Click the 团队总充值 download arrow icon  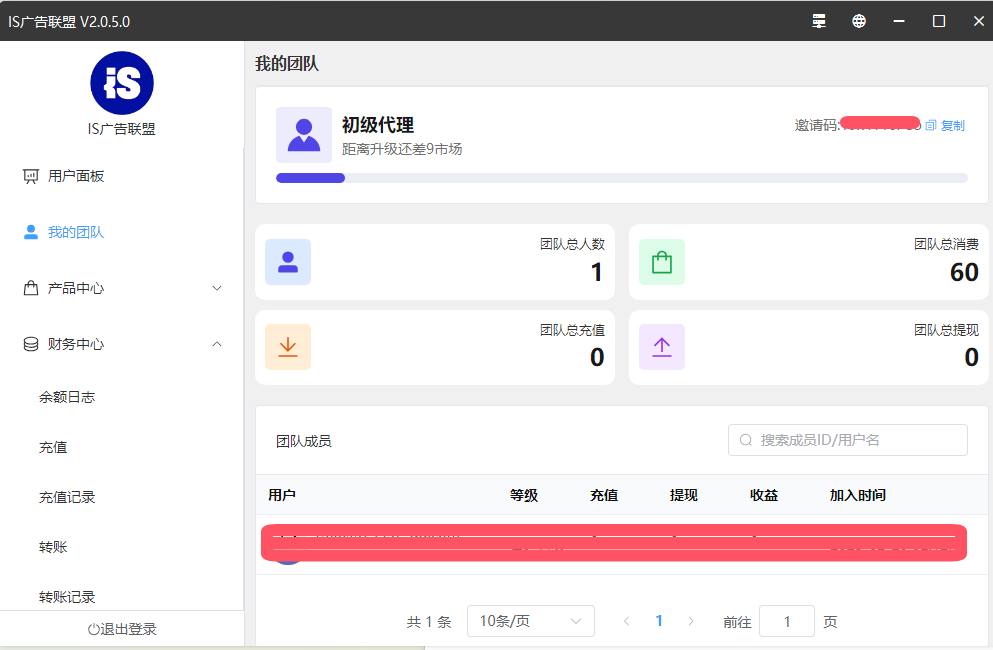coord(288,347)
